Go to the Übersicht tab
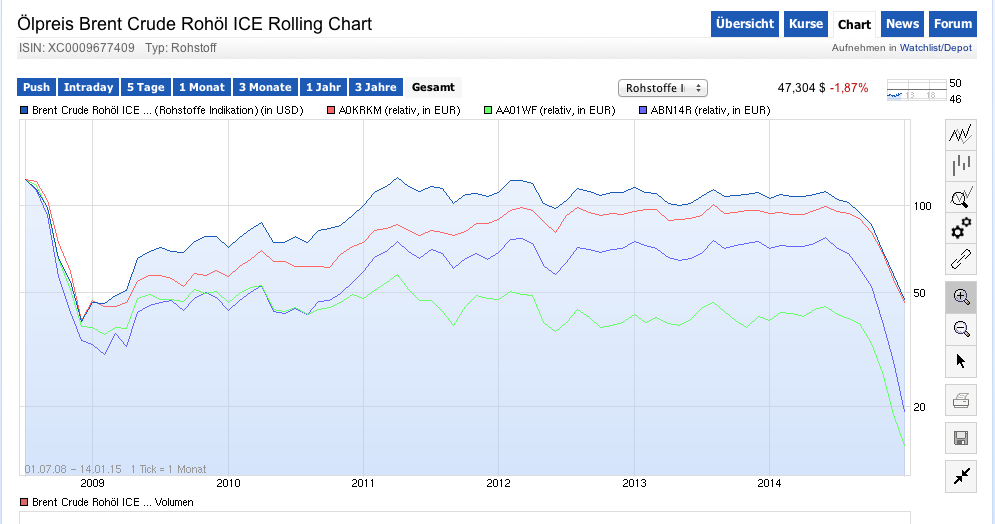 pyautogui.click(x=745, y=24)
